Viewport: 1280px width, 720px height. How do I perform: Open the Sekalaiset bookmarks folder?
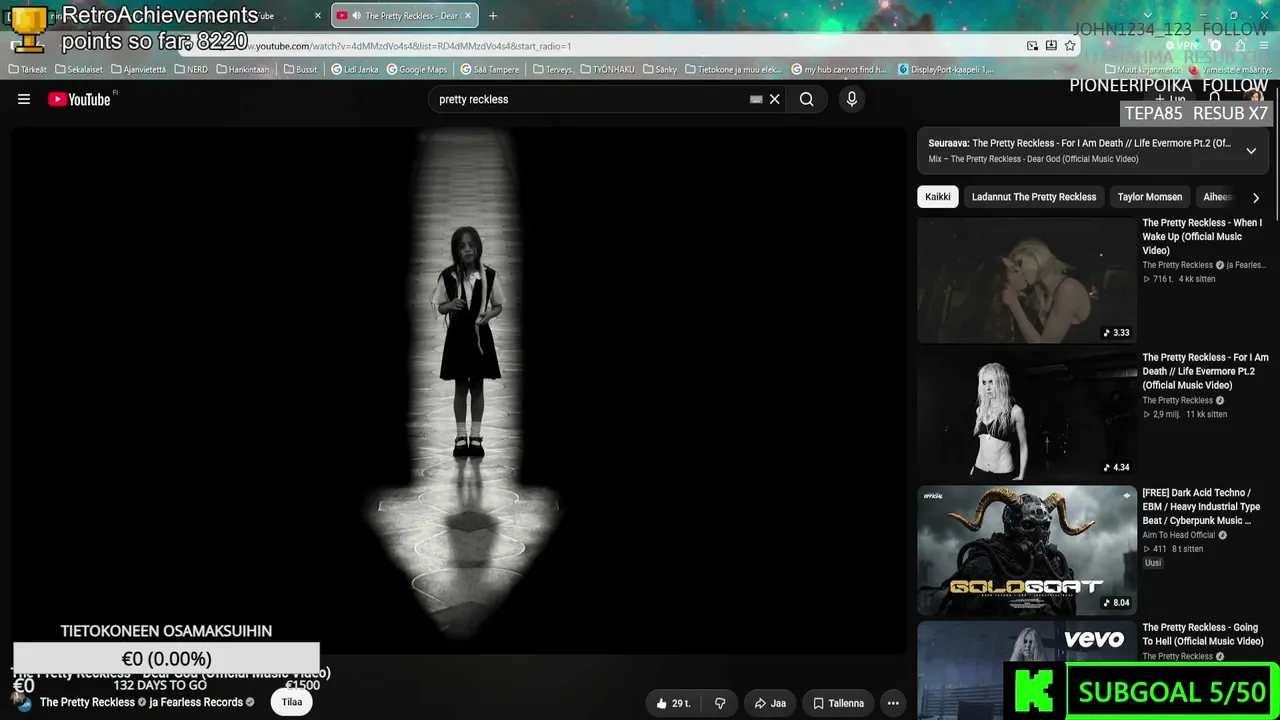click(x=80, y=70)
